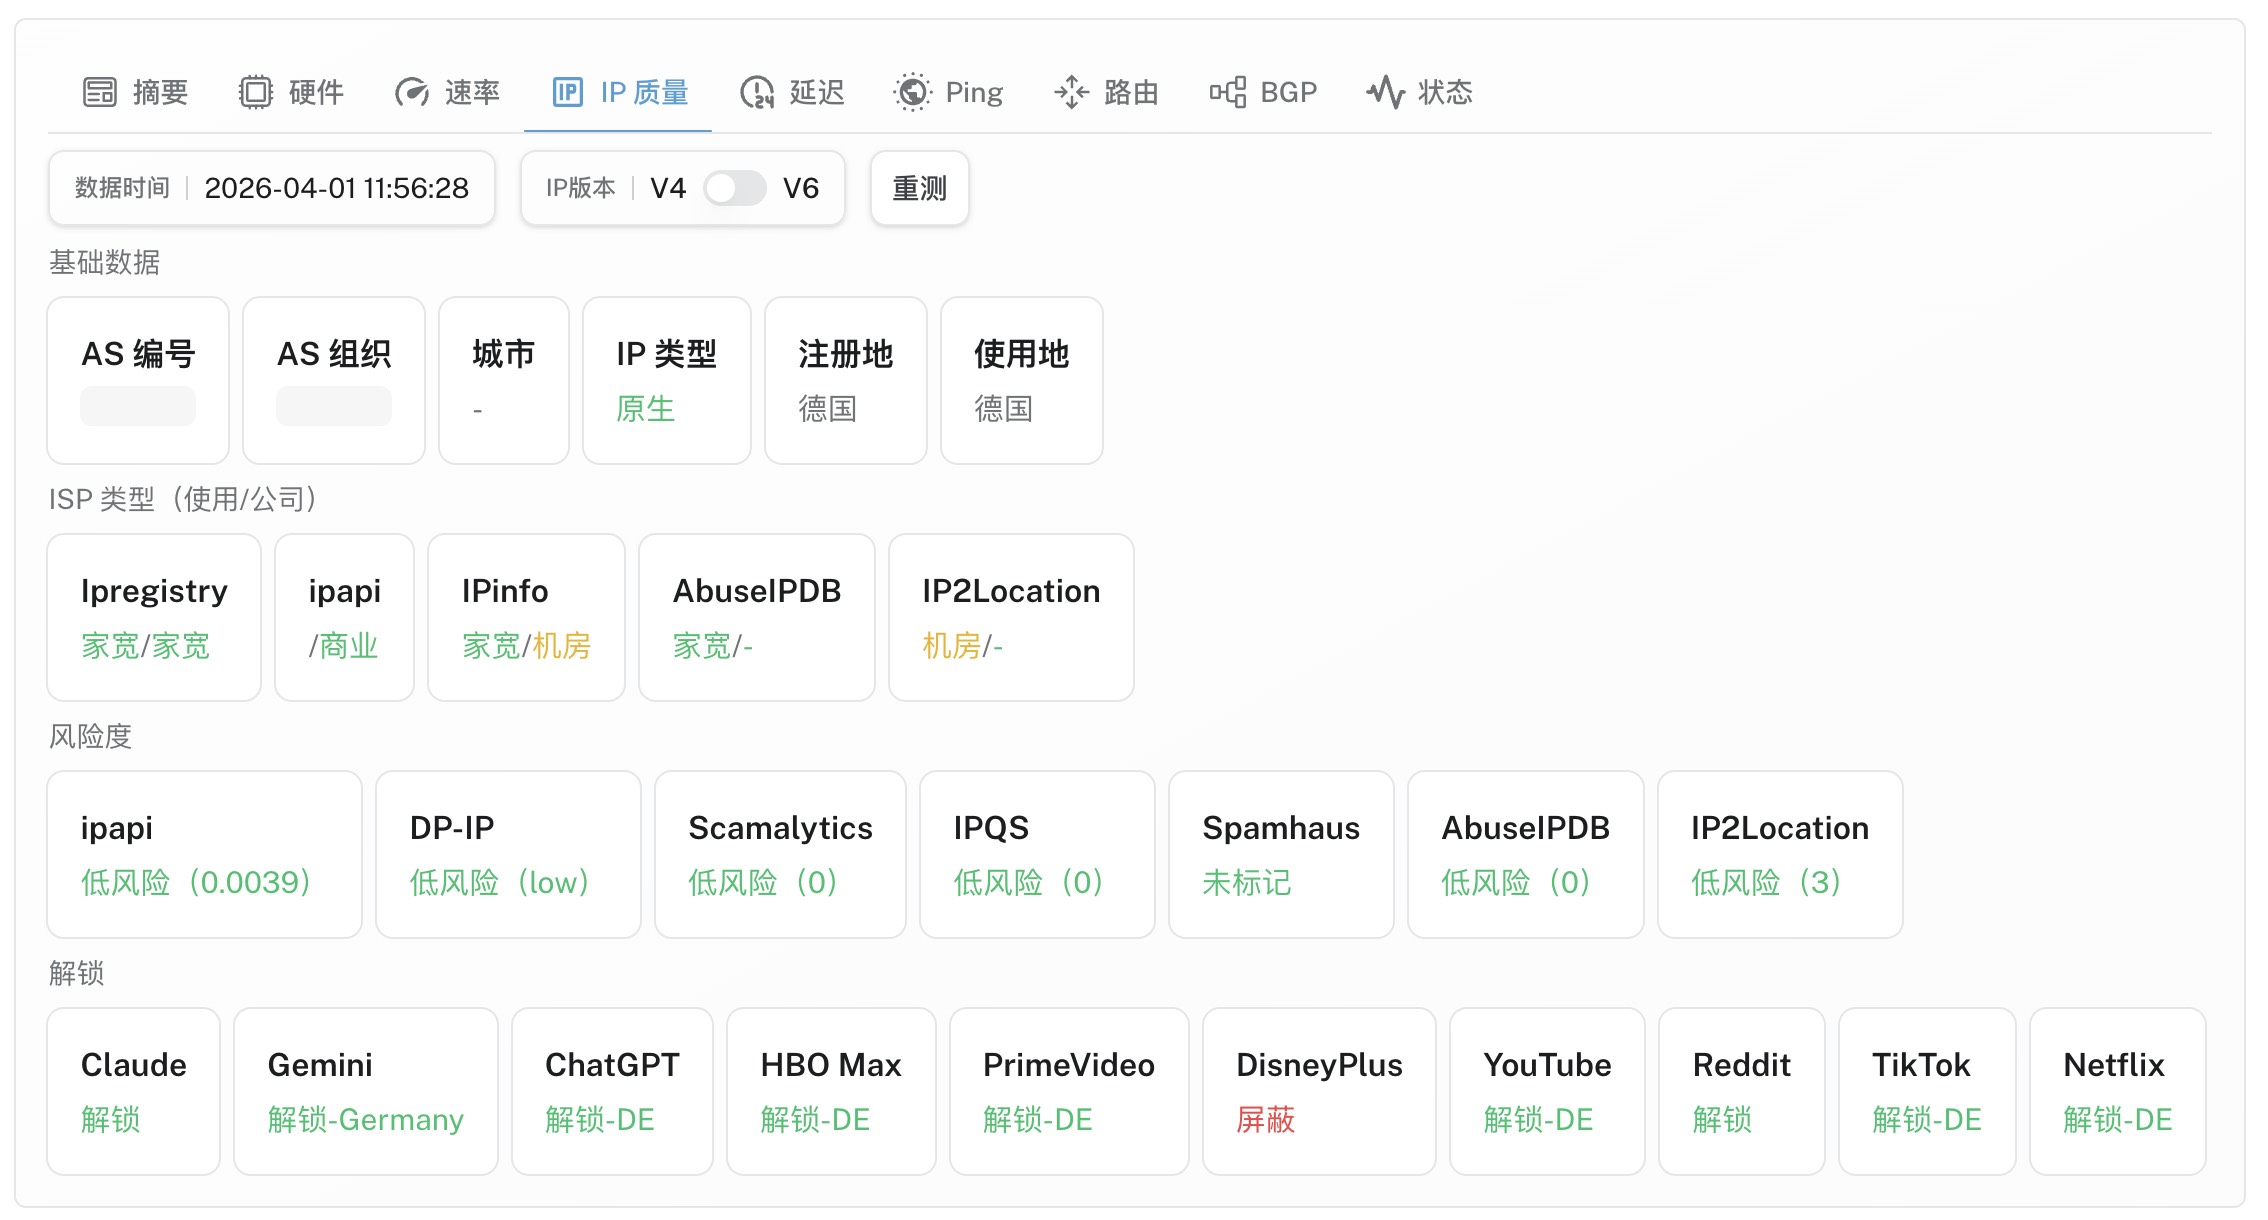Click the AS 组织 card
2268x1220 pixels.
tap(334, 380)
